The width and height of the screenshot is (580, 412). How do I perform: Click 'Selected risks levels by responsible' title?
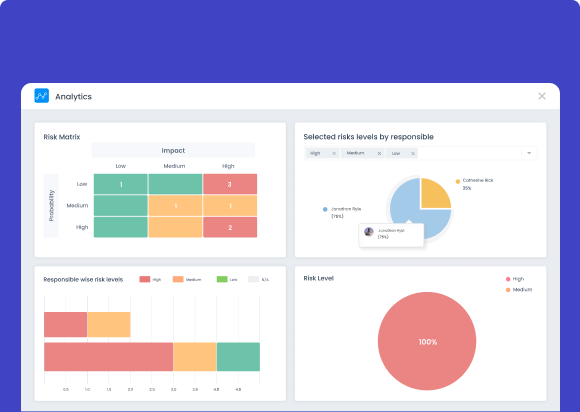pos(368,137)
